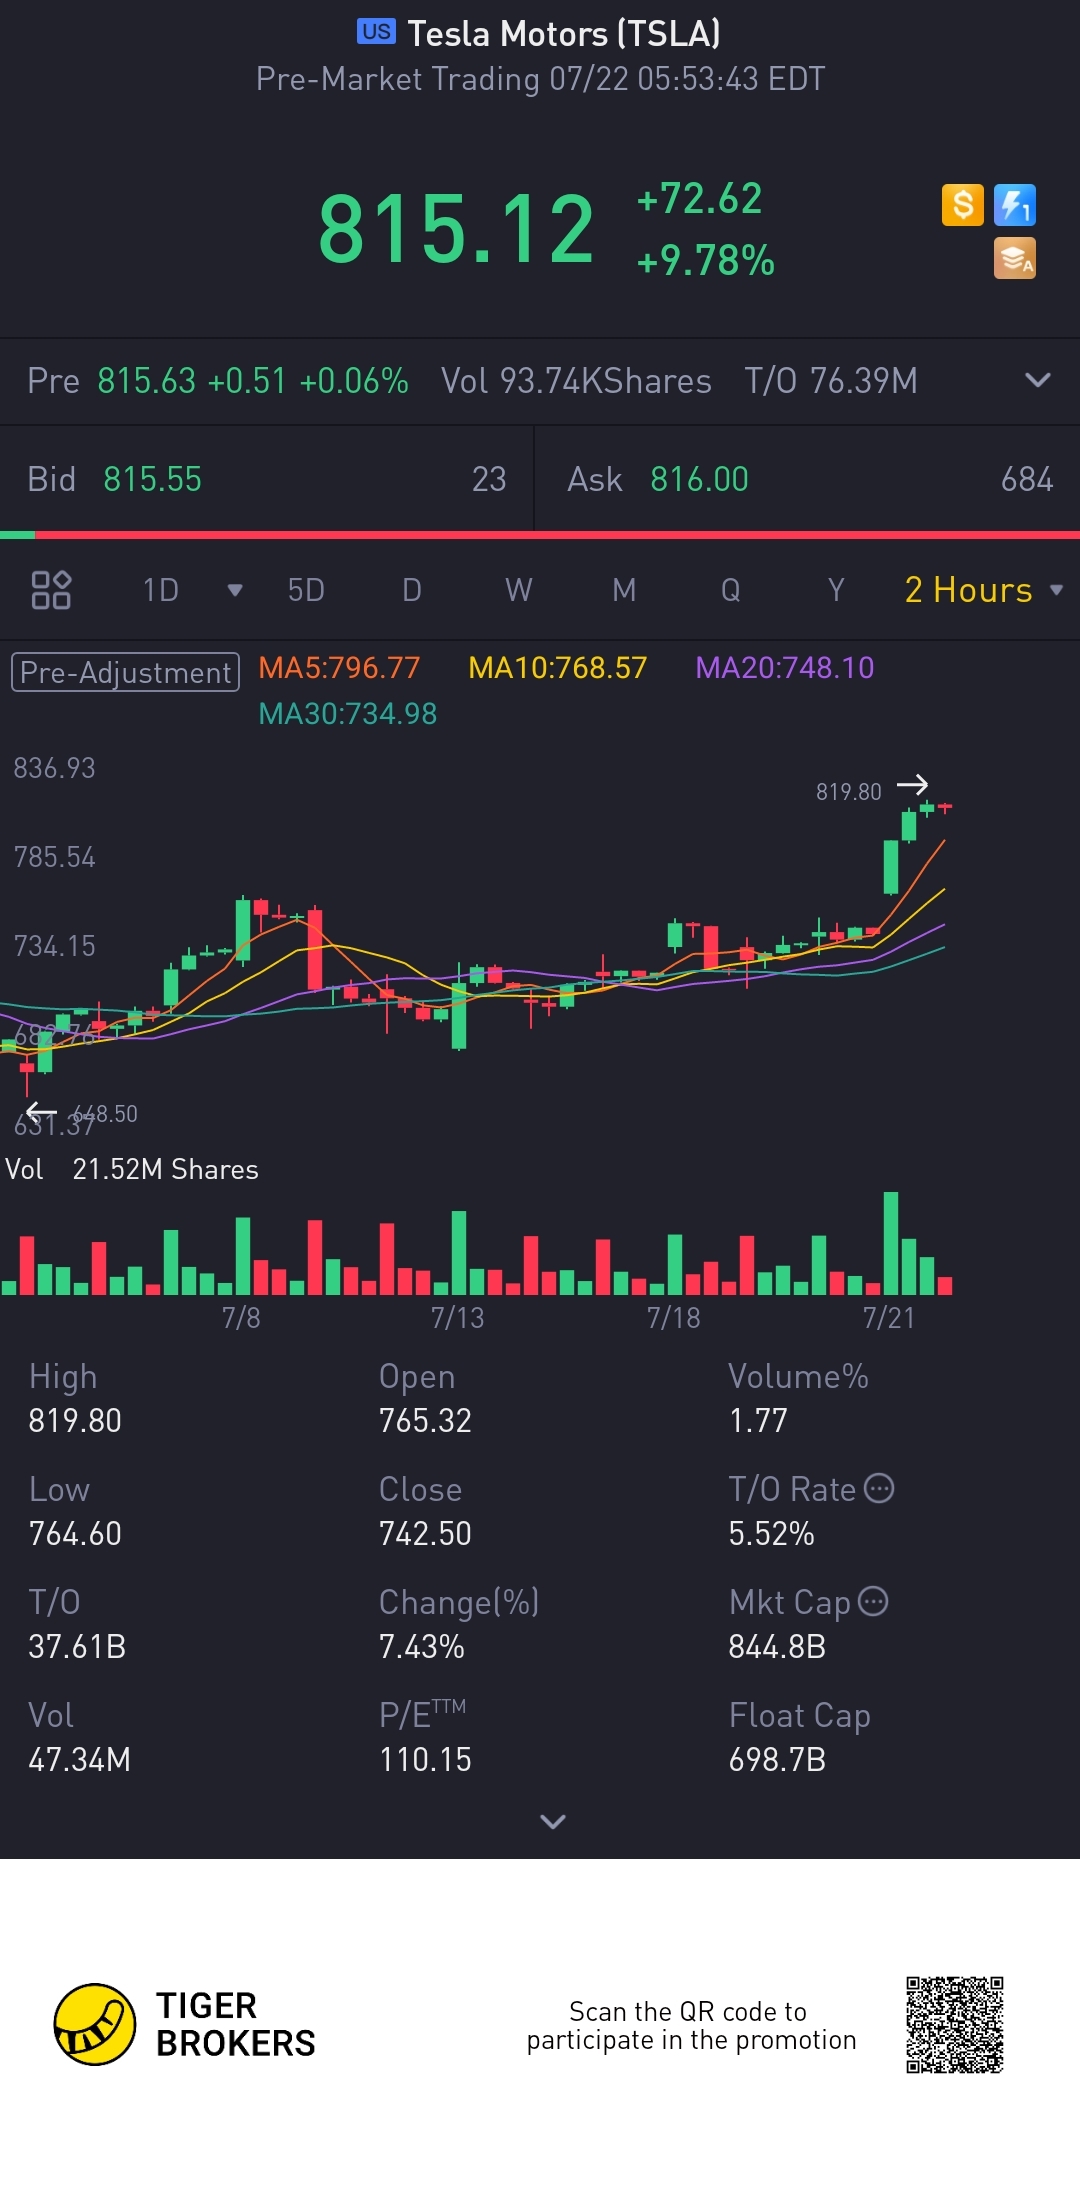Tap the left arrow by 648.50

[41, 1111]
